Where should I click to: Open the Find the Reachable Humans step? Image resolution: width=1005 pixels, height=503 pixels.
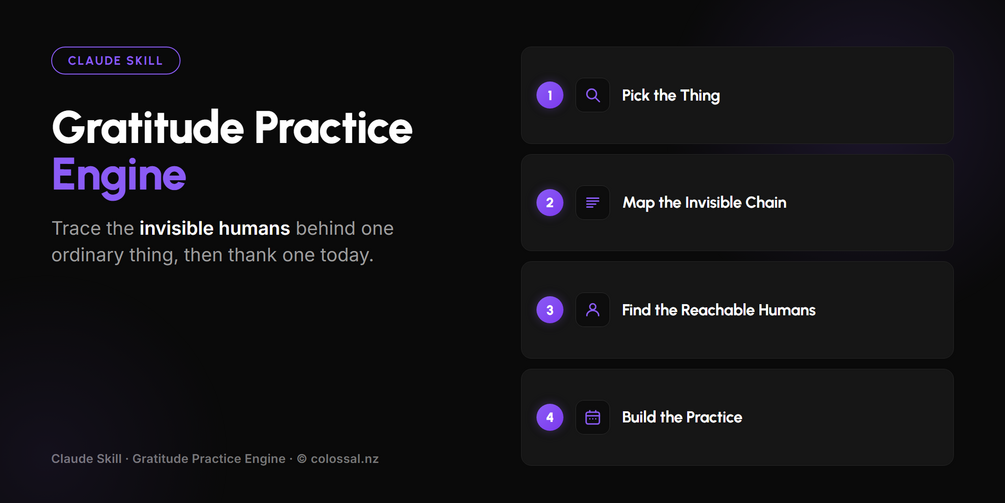tap(737, 310)
